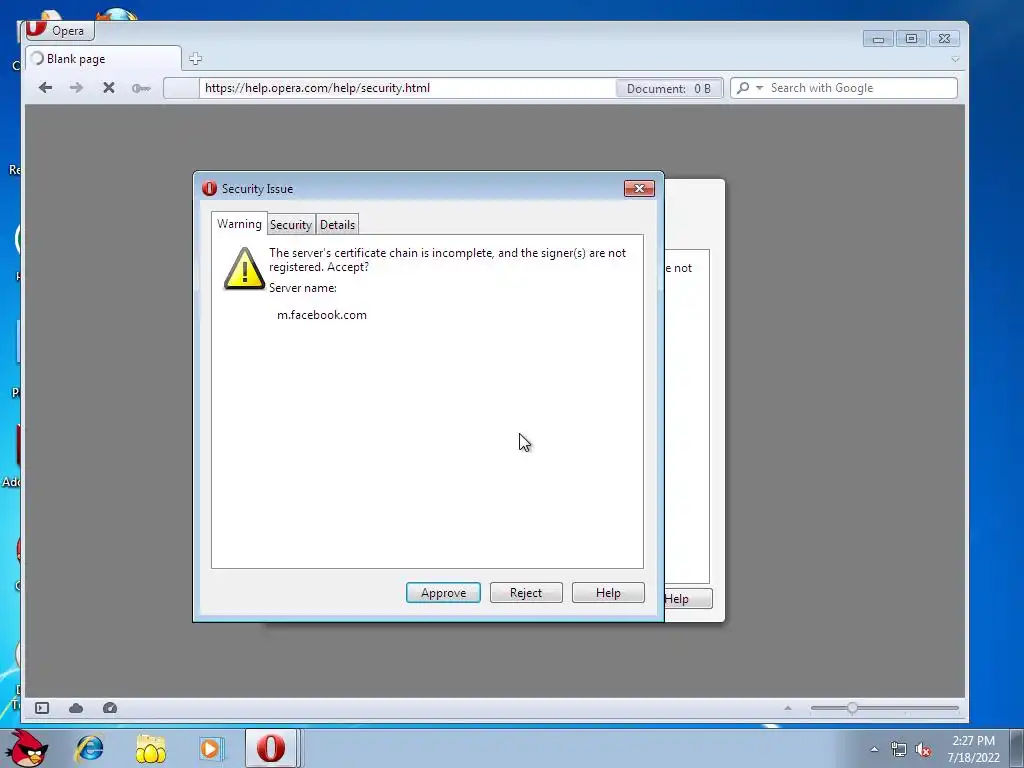The height and width of the screenshot is (768, 1024).
Task: Toggle the panels button in status bar
Action: click(42, 708)
